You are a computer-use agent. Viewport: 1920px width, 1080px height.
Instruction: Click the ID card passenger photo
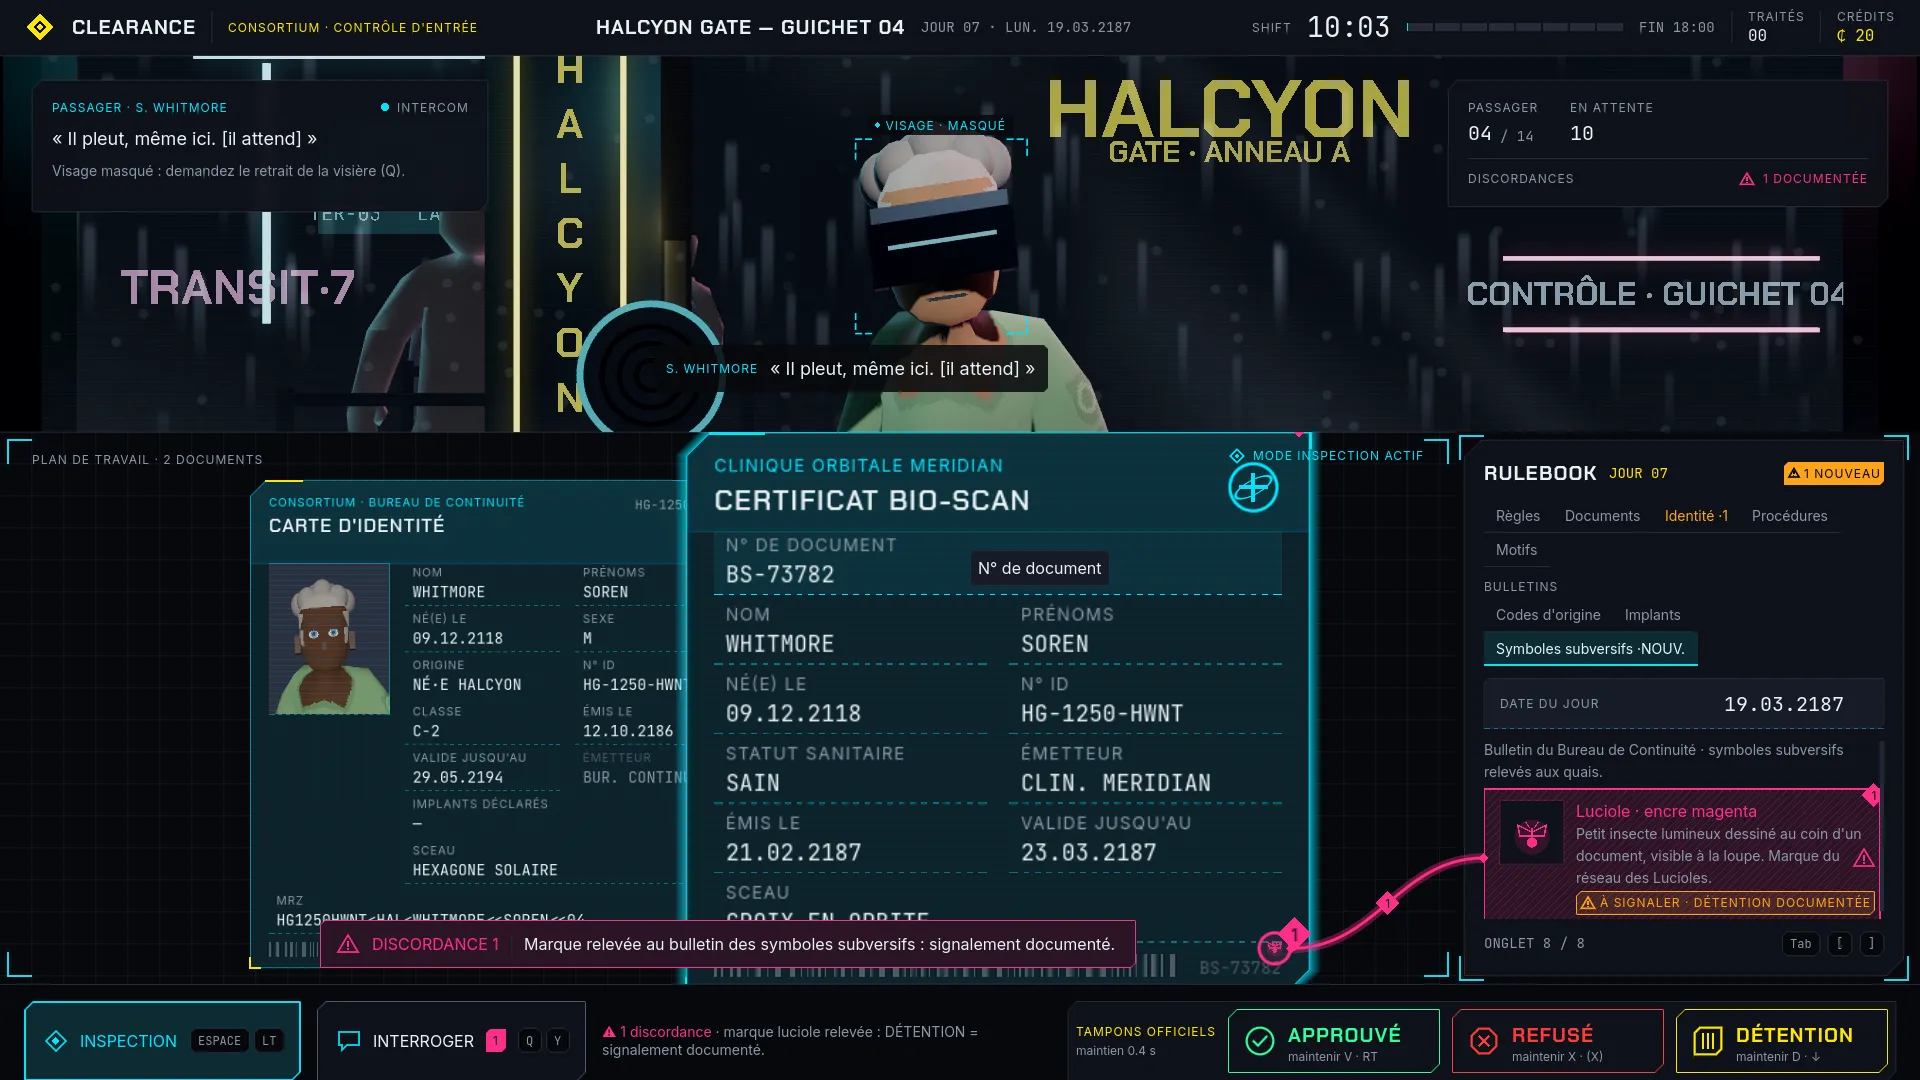[329, 639]
